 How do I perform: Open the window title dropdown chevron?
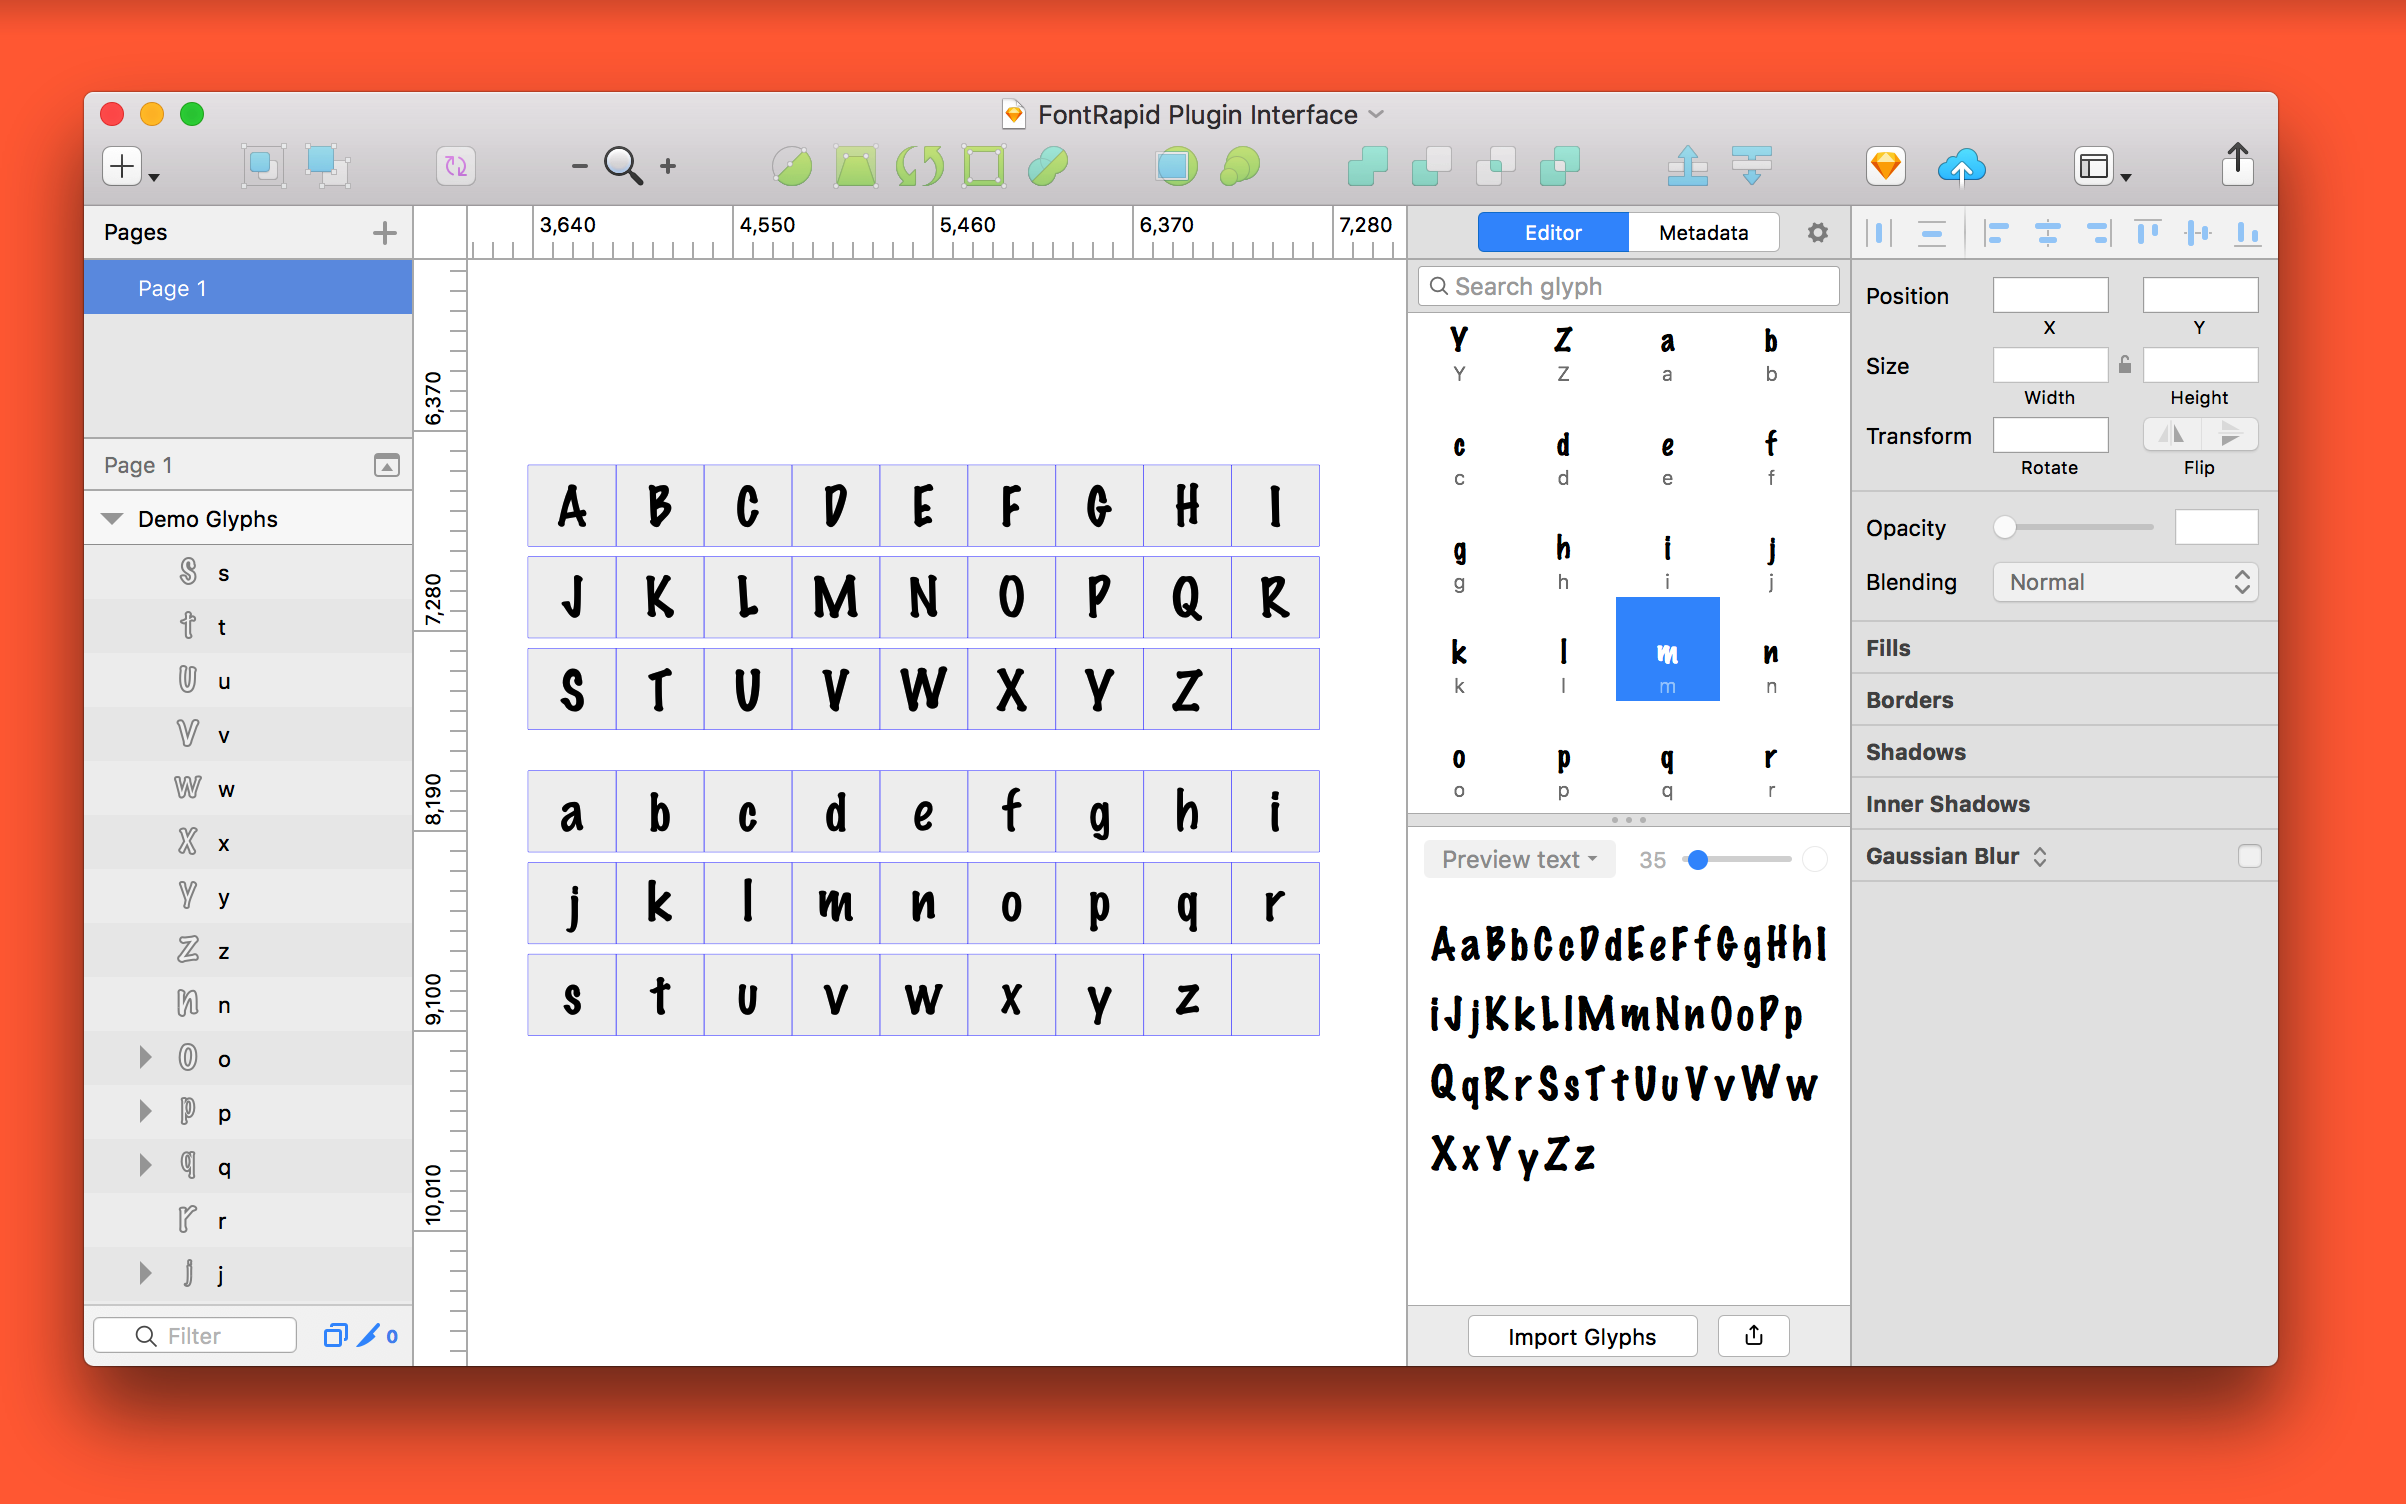point(1377,114)
